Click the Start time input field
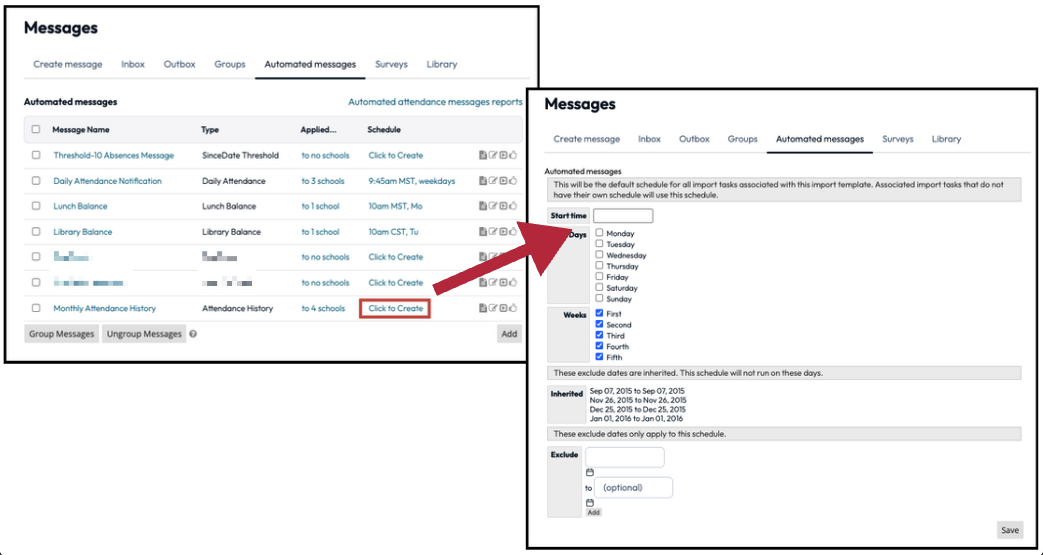Viewport: 1043px width, 555px height. [x=622, y=216]
